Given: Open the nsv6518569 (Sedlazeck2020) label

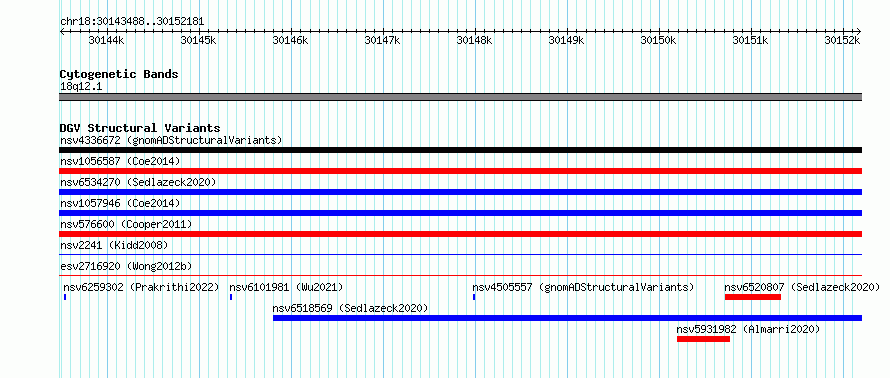Looking at the screenshot, I should click(x=350, y=308).
